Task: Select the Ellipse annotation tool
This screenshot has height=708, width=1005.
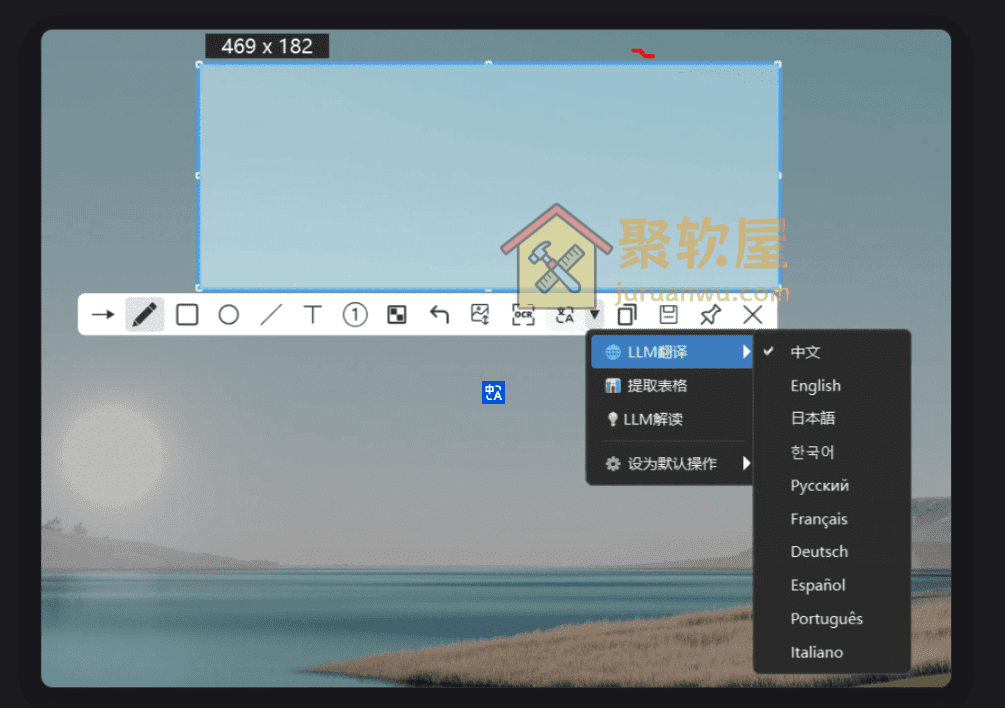Action: click(x=228, y=314)
